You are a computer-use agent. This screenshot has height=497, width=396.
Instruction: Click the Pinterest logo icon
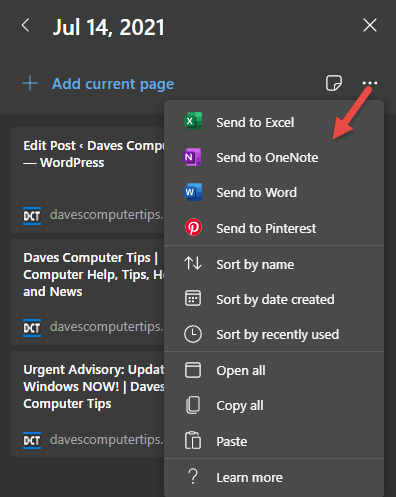193,227
